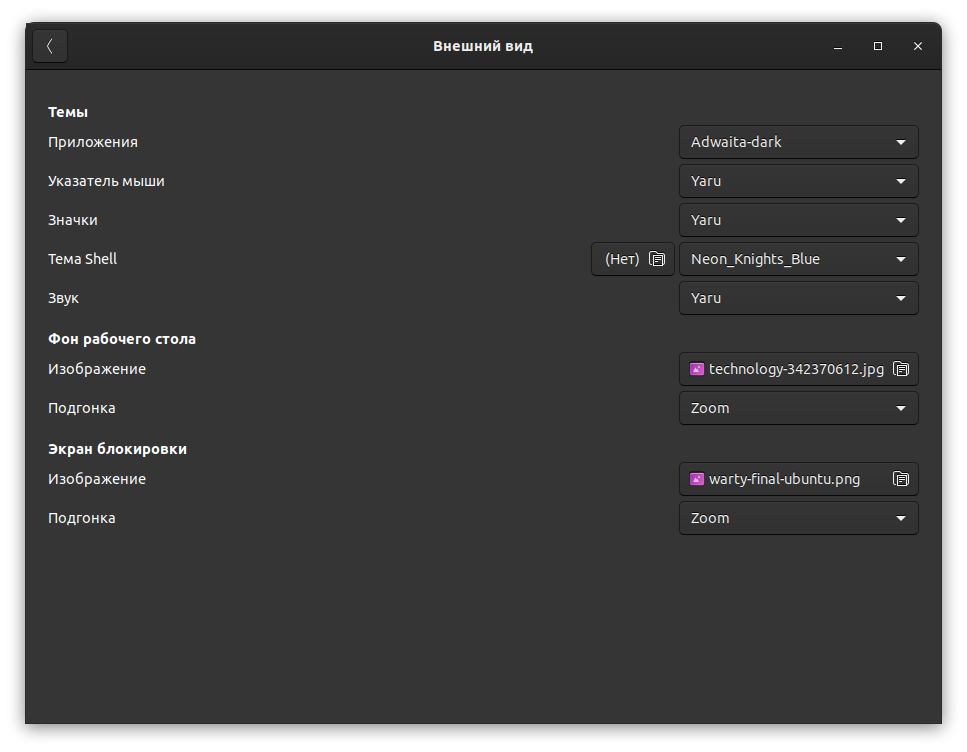Open the Значки icon theme dropdown
967x752 pixels.
point(798,220)
